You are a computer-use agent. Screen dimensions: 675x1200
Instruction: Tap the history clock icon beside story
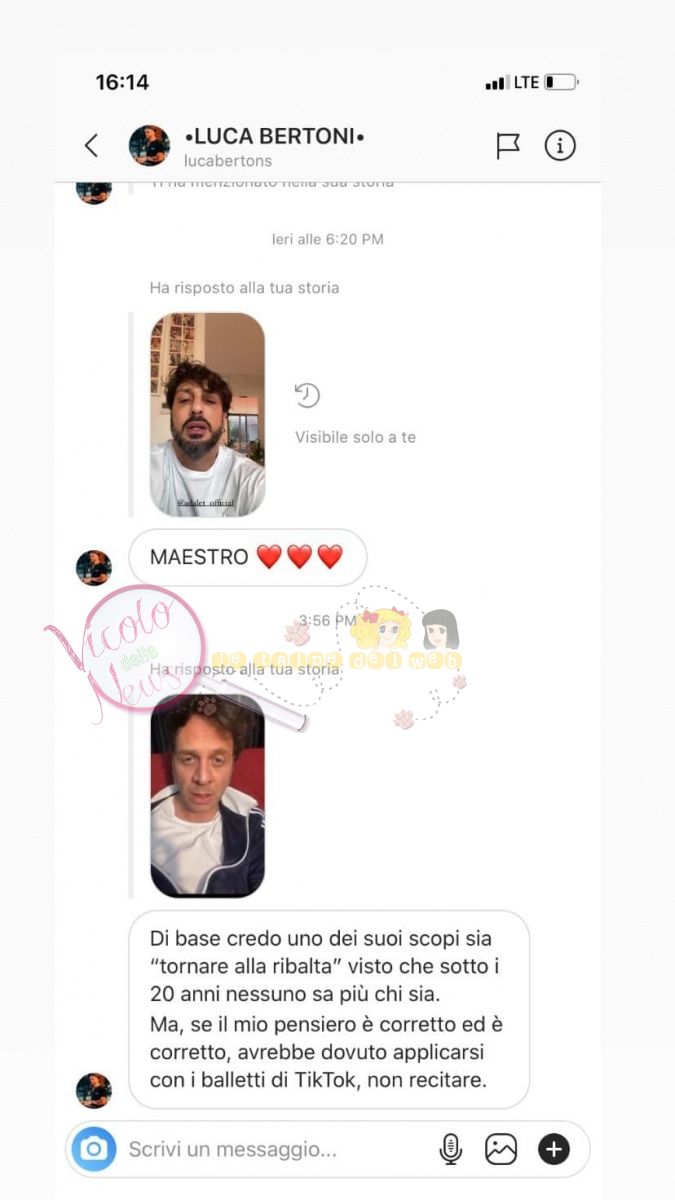(x=306, y=396)
